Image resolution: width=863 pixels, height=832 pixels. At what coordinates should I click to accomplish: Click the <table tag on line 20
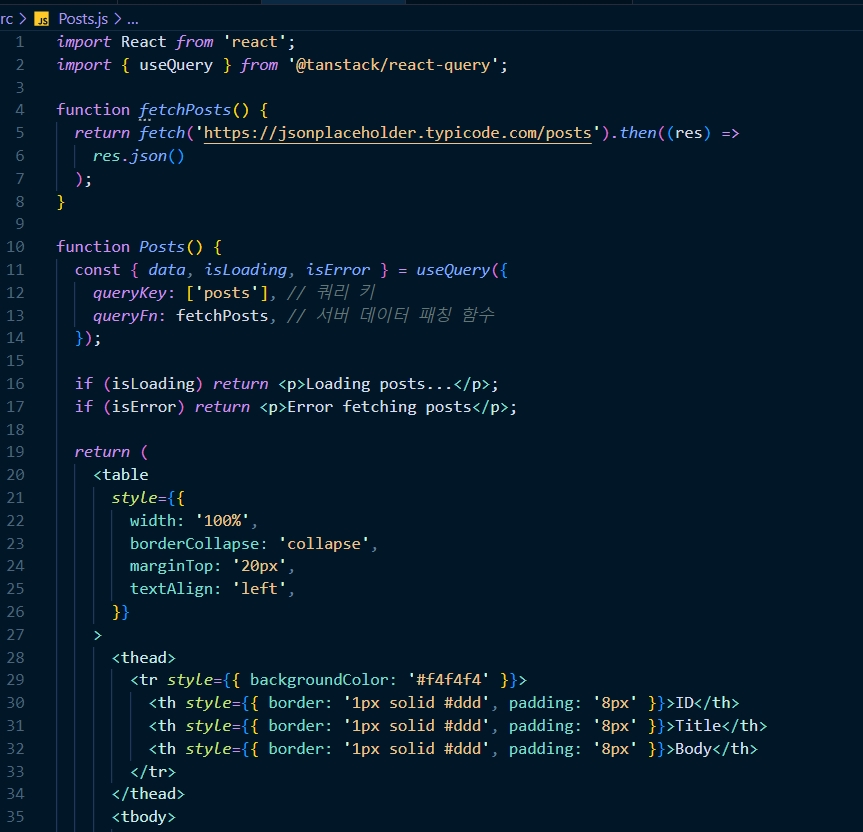click(121, 475)
